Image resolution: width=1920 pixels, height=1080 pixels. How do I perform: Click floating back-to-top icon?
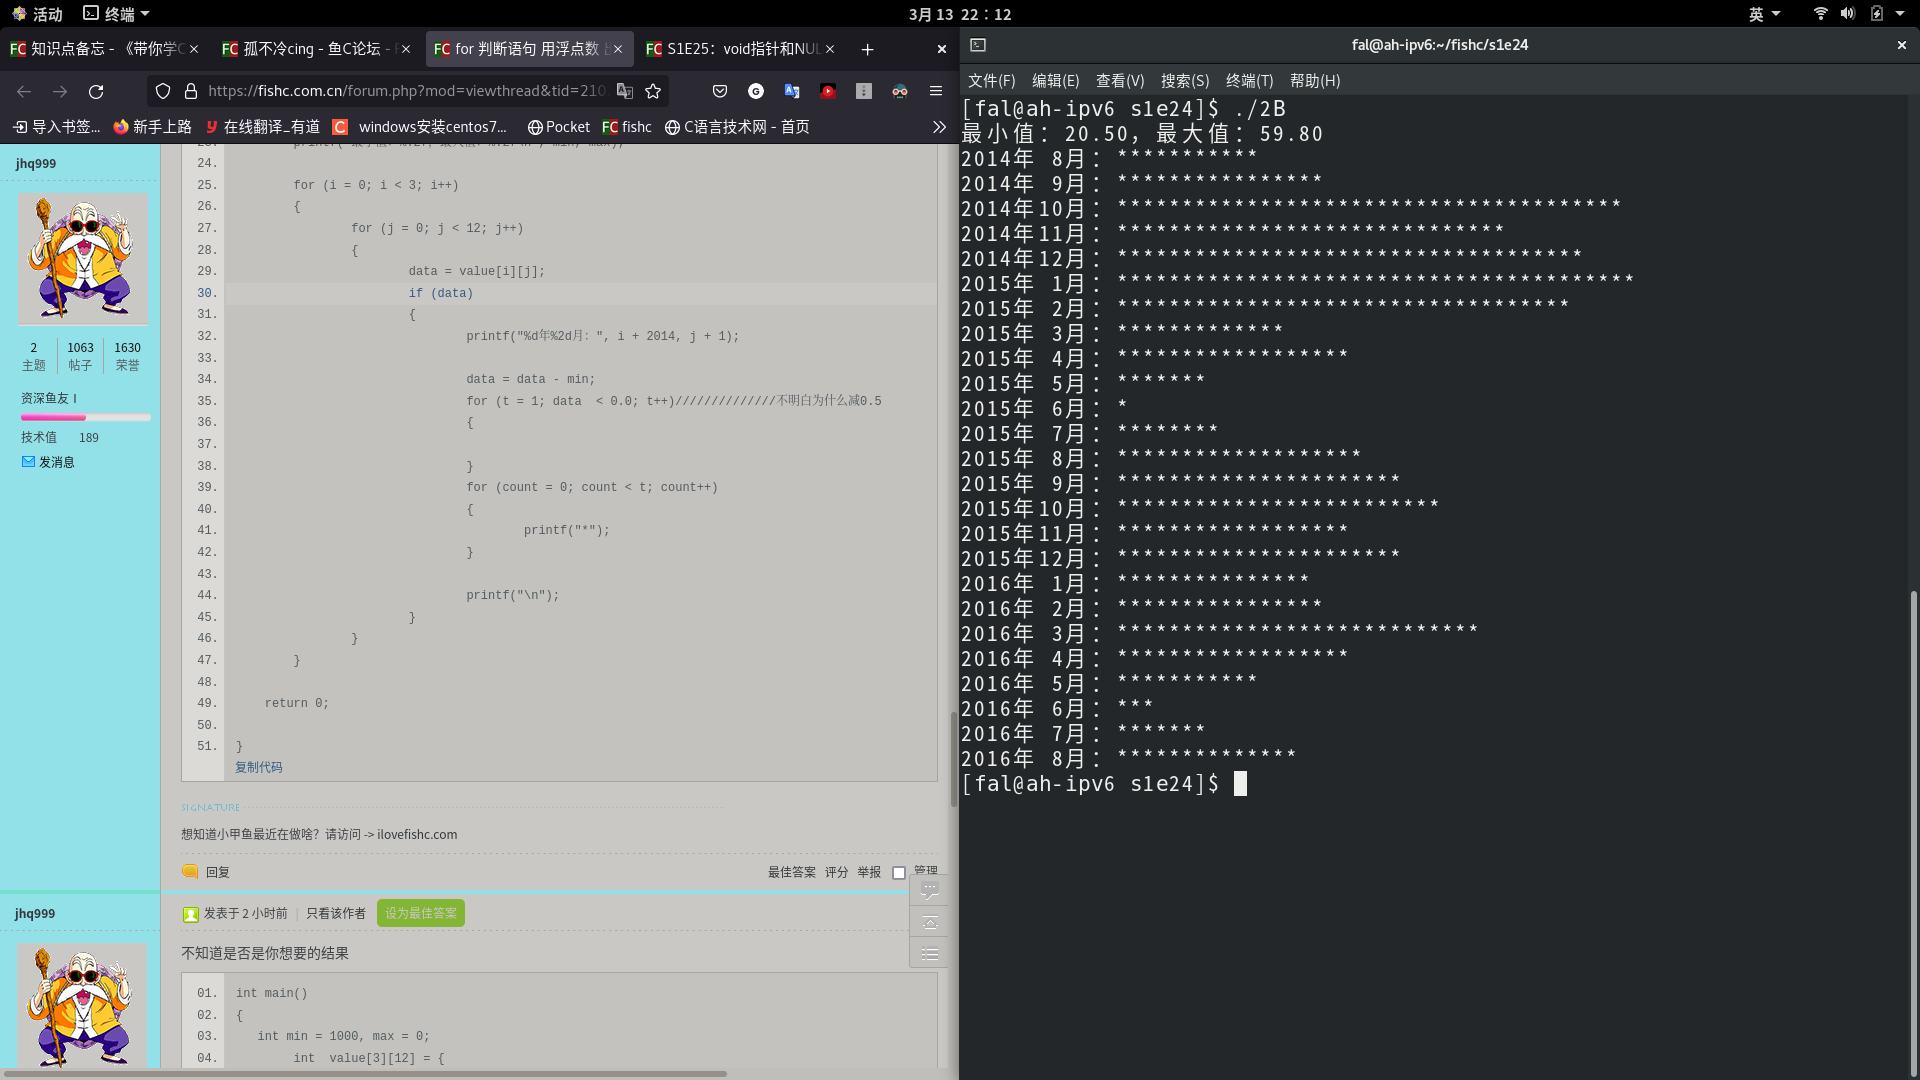pos(929,922)
